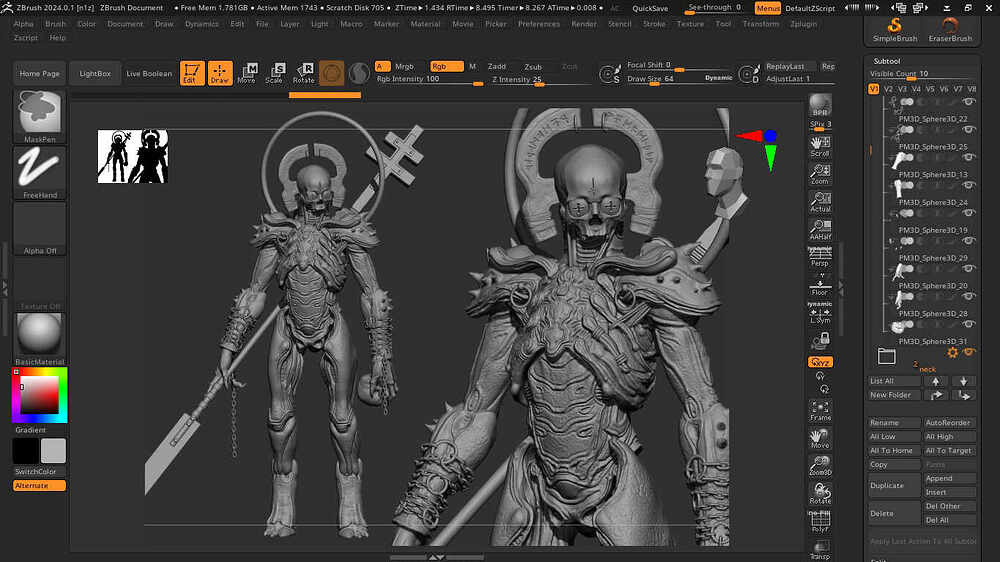This screenshot has width=1000, height=562.
Task: Select the Zoom3D icon
Action: (820, 466)
